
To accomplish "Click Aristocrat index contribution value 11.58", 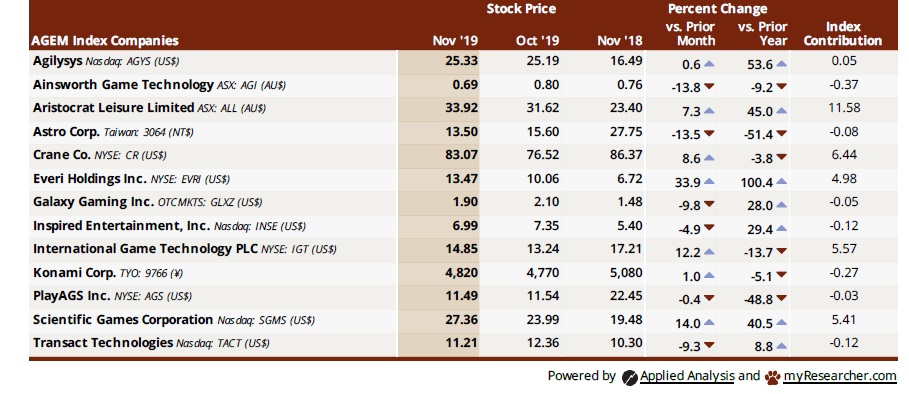I will (x=844, y=108).
